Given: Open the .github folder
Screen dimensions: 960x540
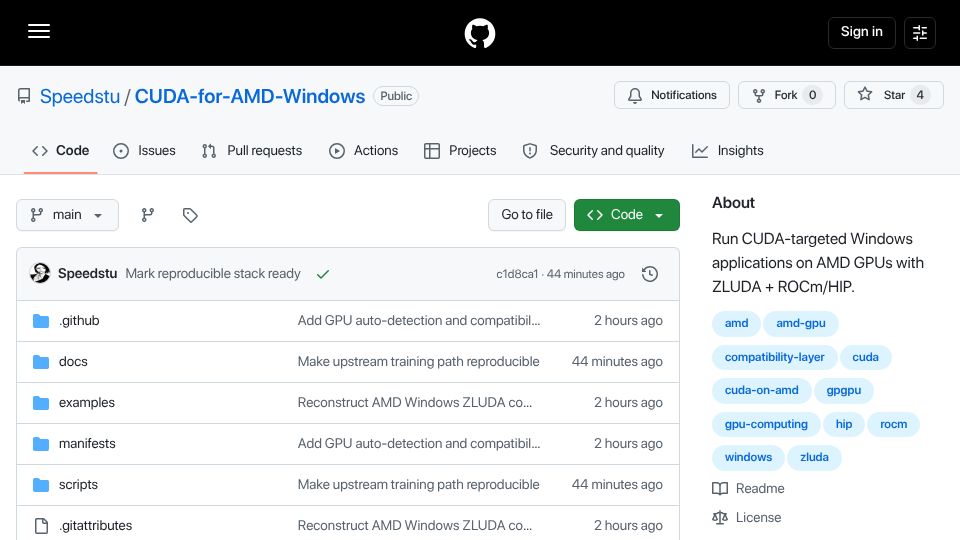Looking at the screenshot, I should click(79, 321).
